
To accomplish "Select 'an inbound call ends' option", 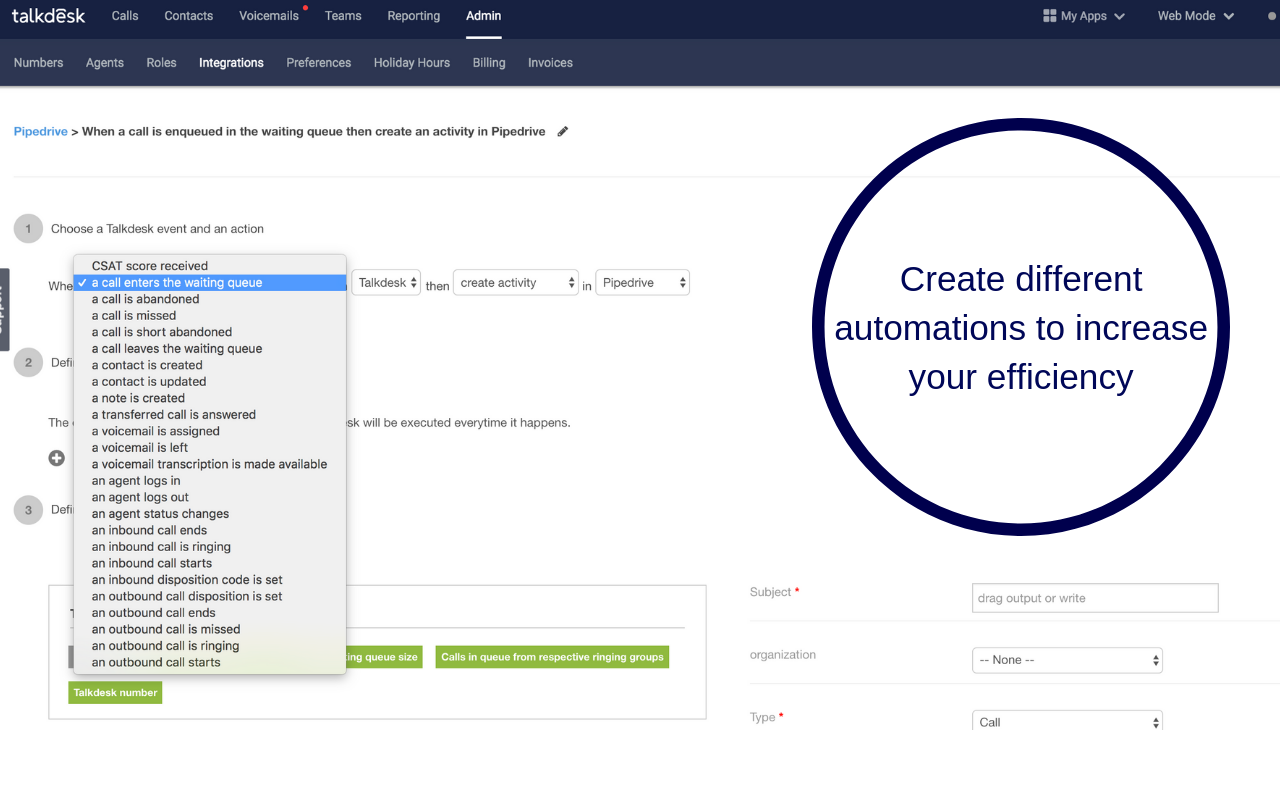I will coord(210,530).
